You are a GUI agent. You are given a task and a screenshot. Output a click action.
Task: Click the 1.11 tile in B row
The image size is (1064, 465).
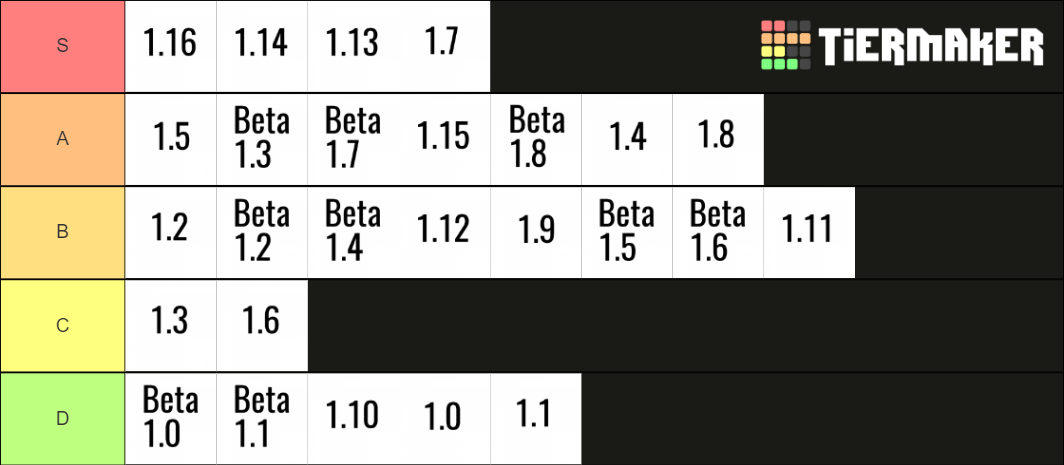point(810,232)
